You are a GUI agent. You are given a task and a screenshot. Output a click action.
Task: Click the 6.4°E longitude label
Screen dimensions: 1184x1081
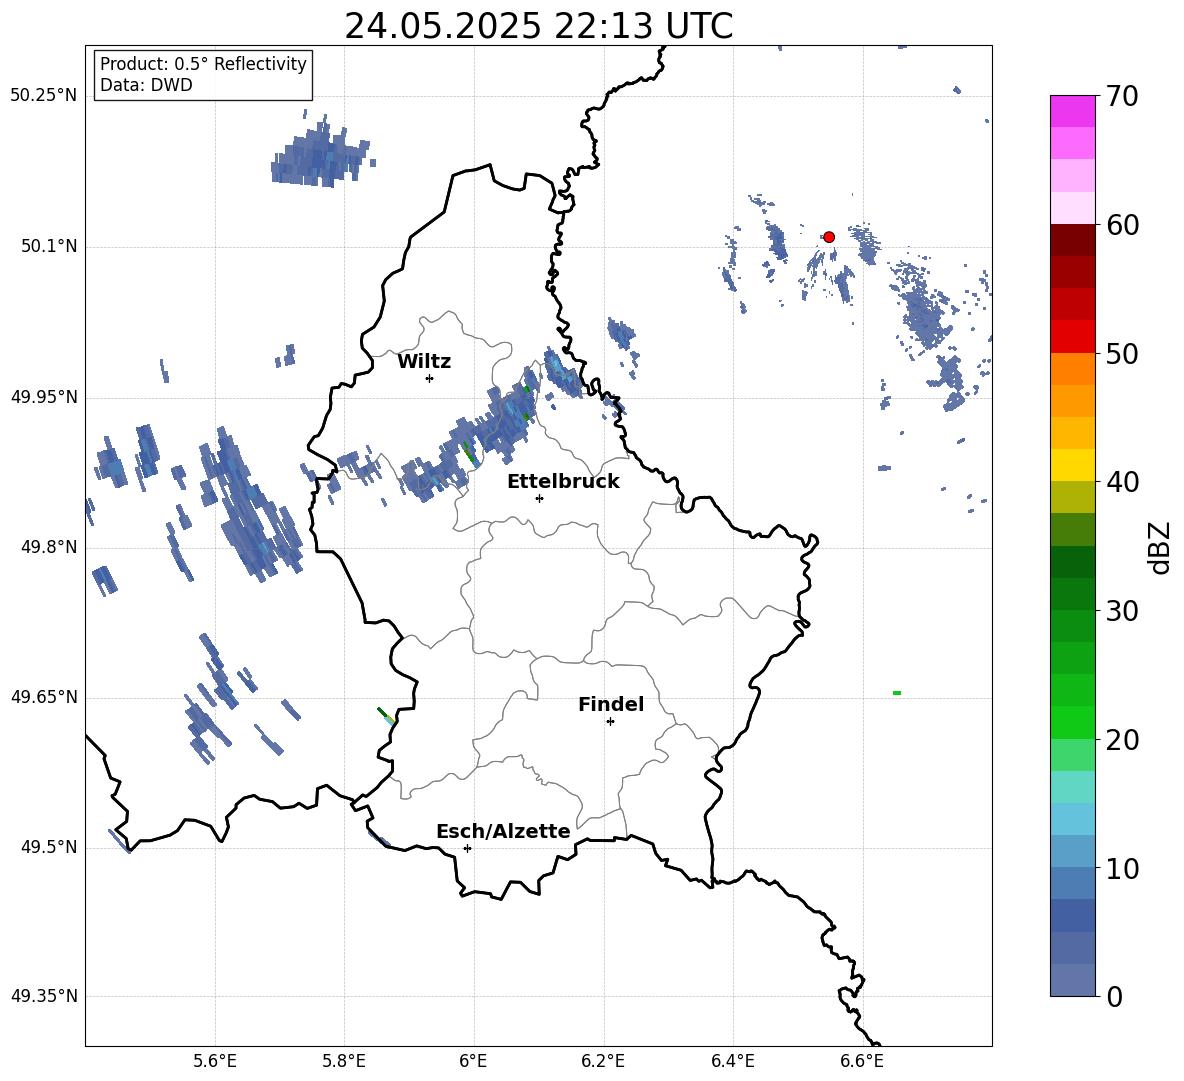(x=732, y=1061)
